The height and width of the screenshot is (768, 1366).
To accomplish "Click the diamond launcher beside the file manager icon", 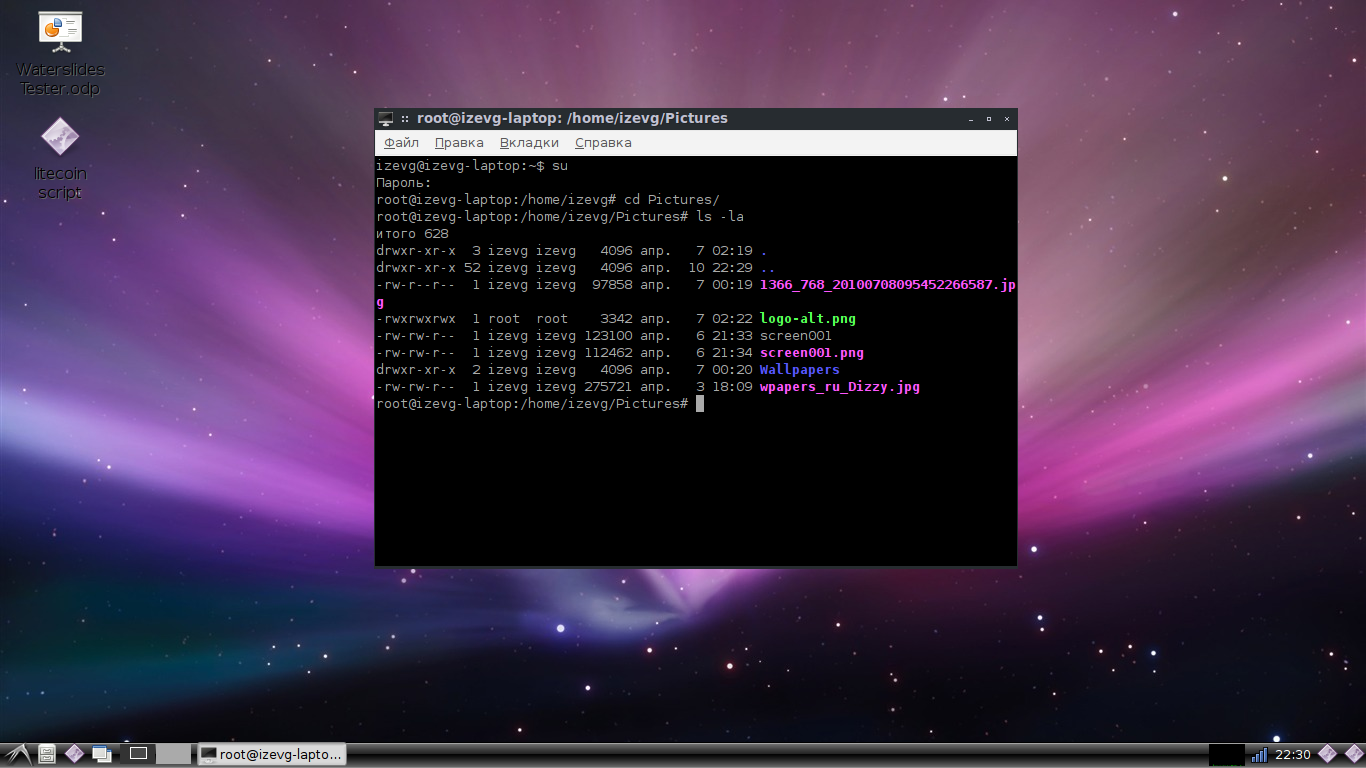I will coord(74,754).
